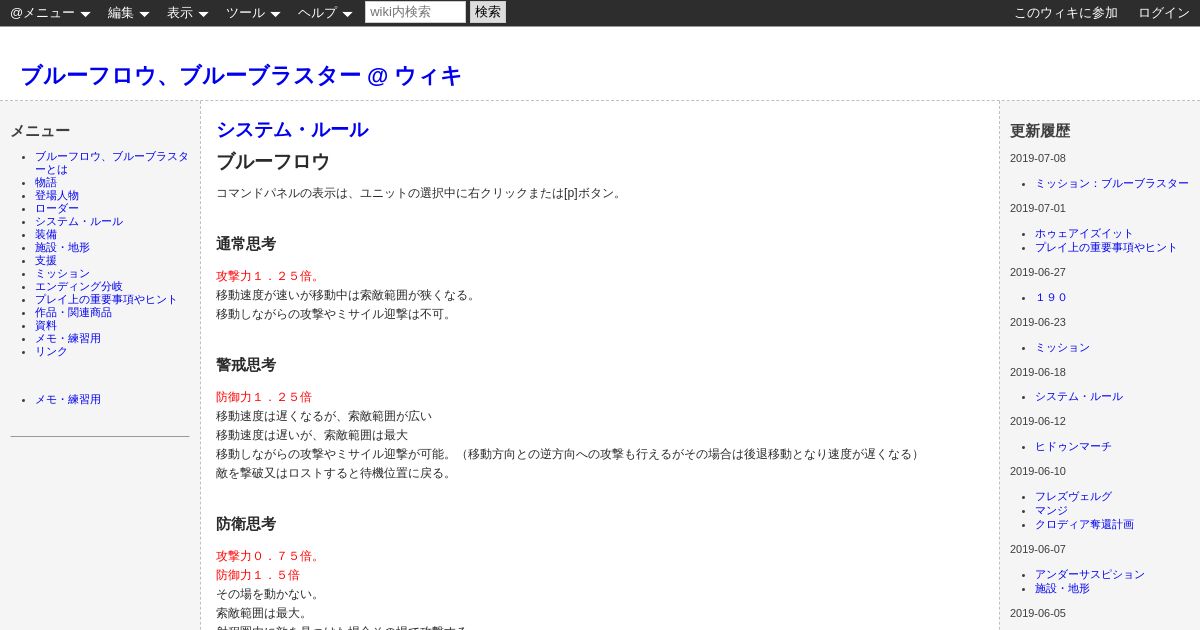This screenshot has height=630, width=1200.
Task: Open the 編集 dropdown menu
Action: [x=128, y=13]
